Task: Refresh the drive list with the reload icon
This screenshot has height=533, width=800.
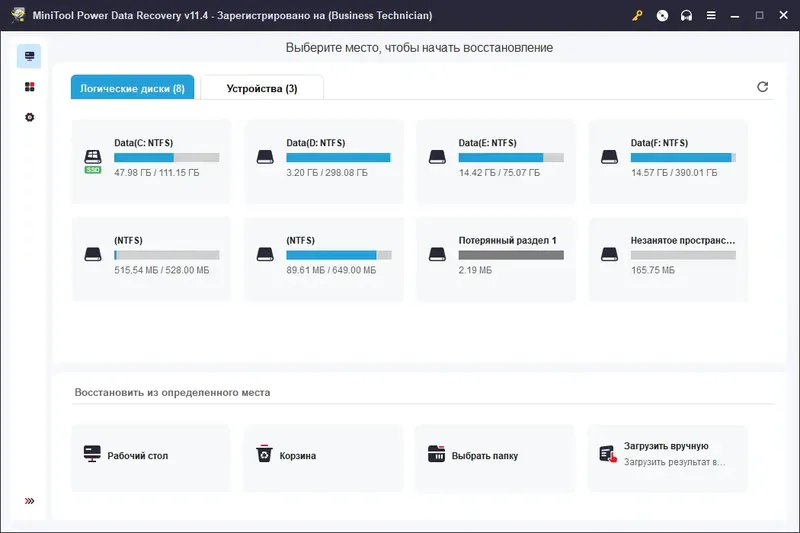Action: click(762, 87)
